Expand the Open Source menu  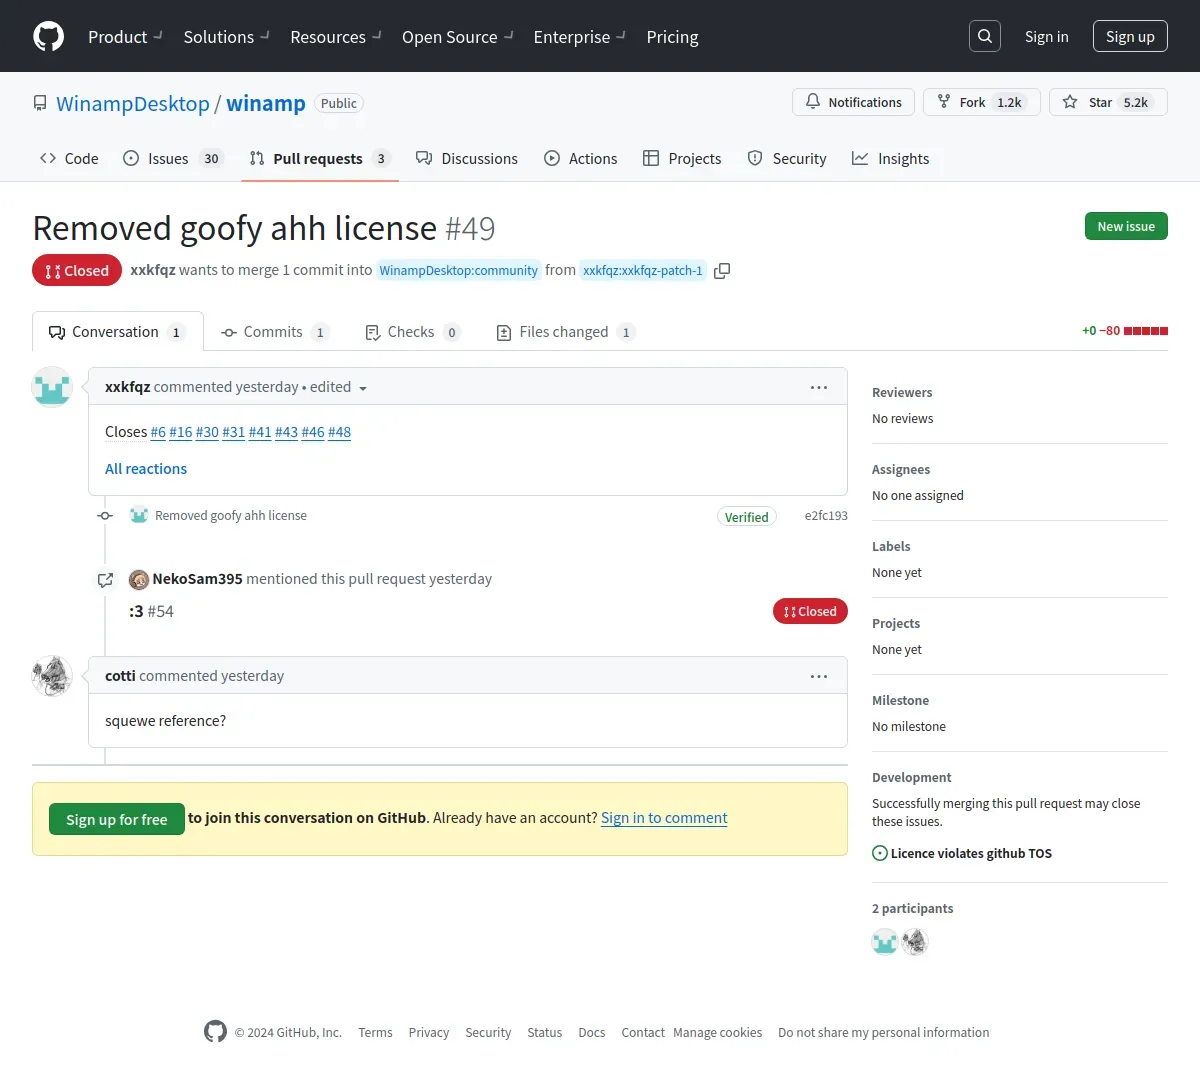click(x=457, y=36)
